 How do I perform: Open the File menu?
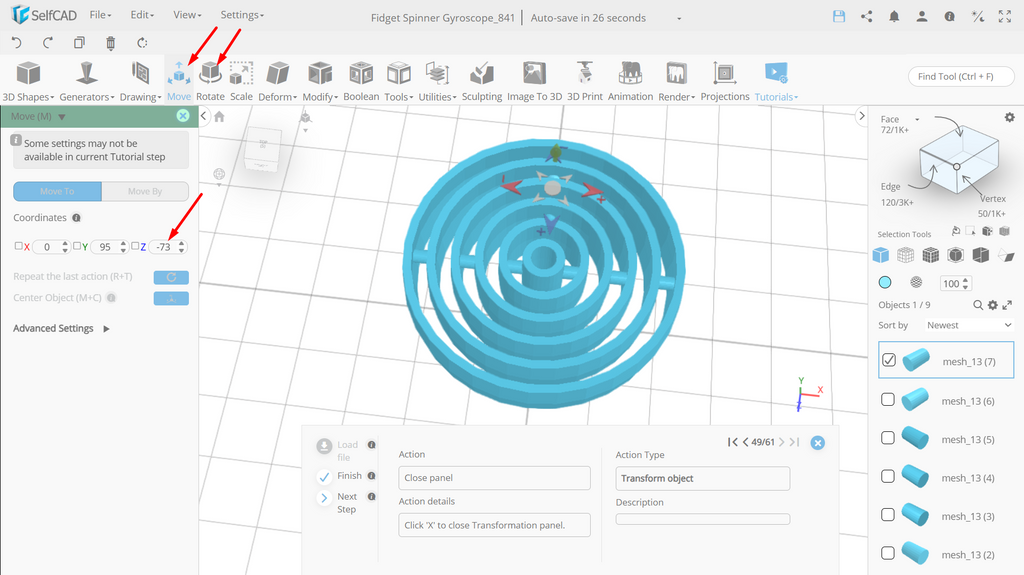tap(100, 14)
